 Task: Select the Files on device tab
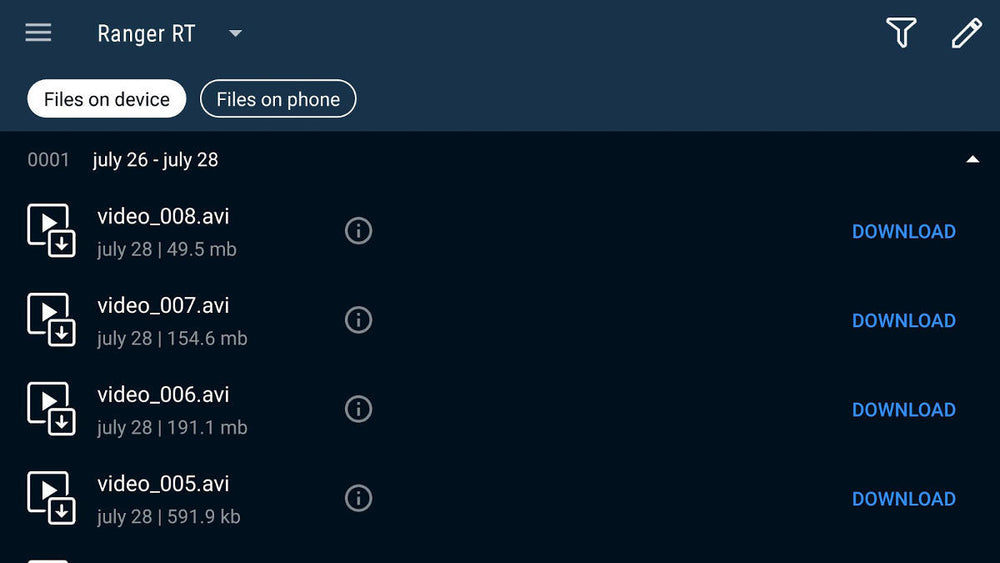(x=106, y=99)
